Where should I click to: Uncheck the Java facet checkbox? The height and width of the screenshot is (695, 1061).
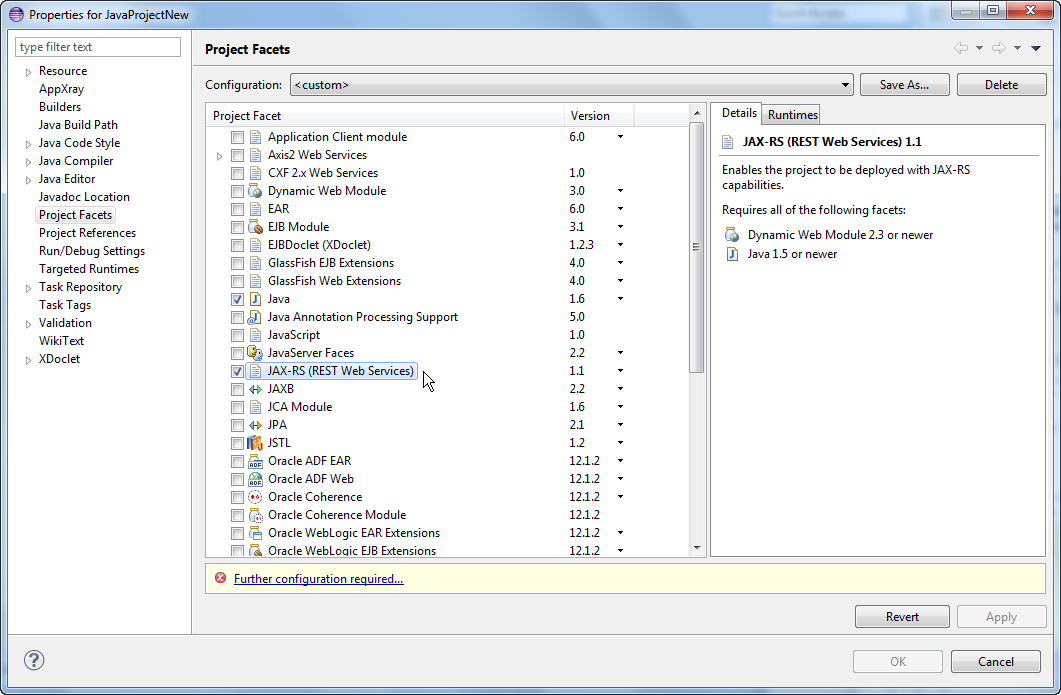coord(237,298)
